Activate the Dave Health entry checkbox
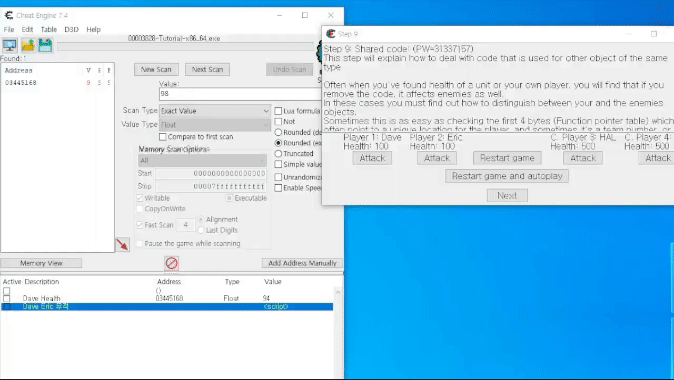674x380 pixels. point(6,298)
